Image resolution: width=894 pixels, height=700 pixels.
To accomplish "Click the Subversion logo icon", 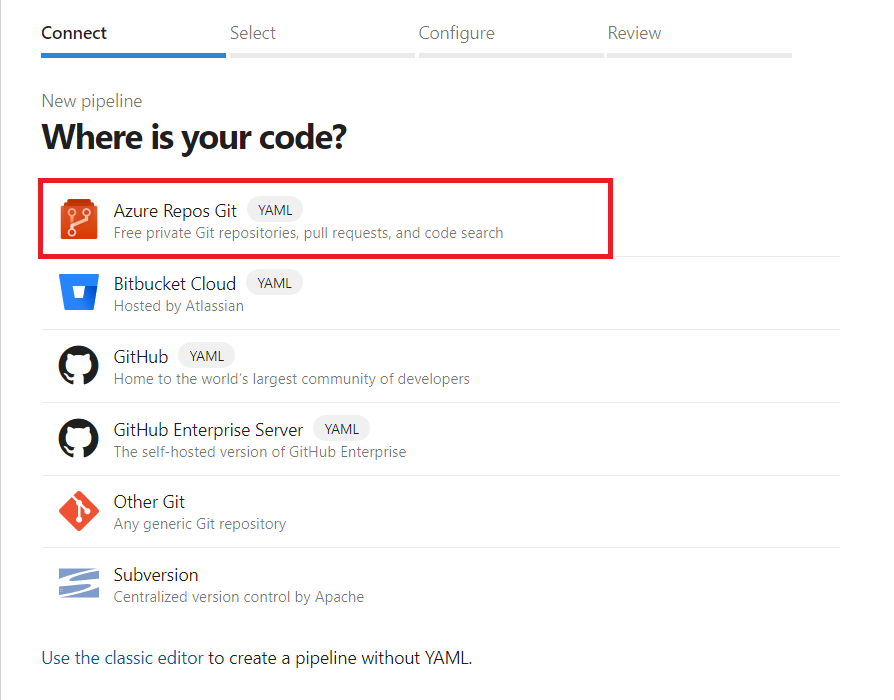I will coord(78,585).
